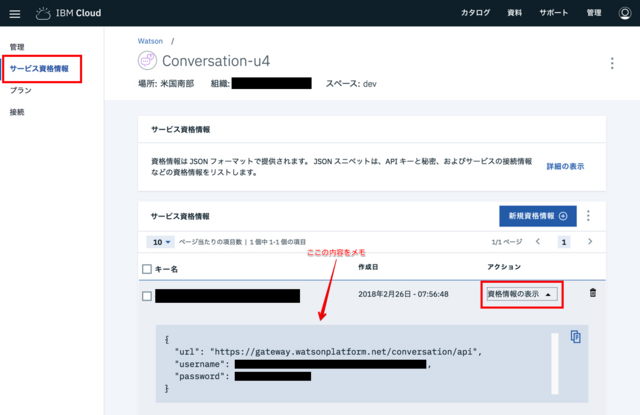Screen dimensions: 640x415
Task: Select page number 1
Action: (564, 242)
